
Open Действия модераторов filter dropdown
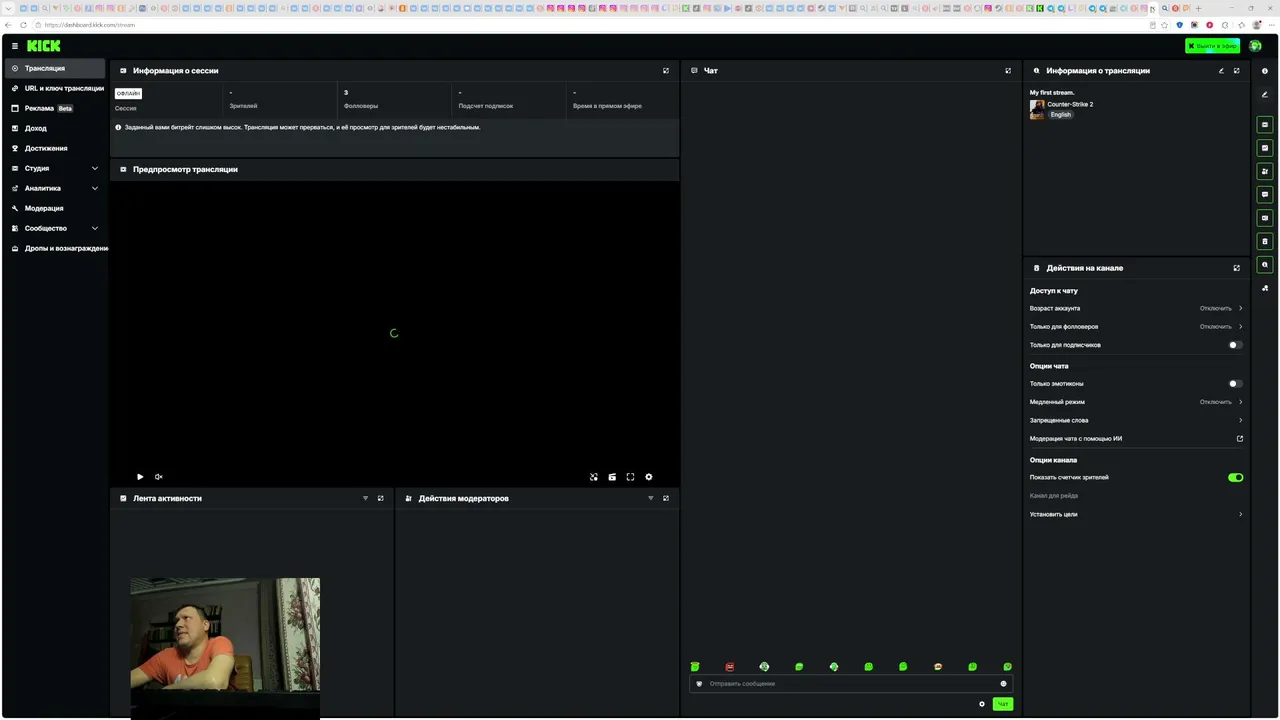coord(651,498)
